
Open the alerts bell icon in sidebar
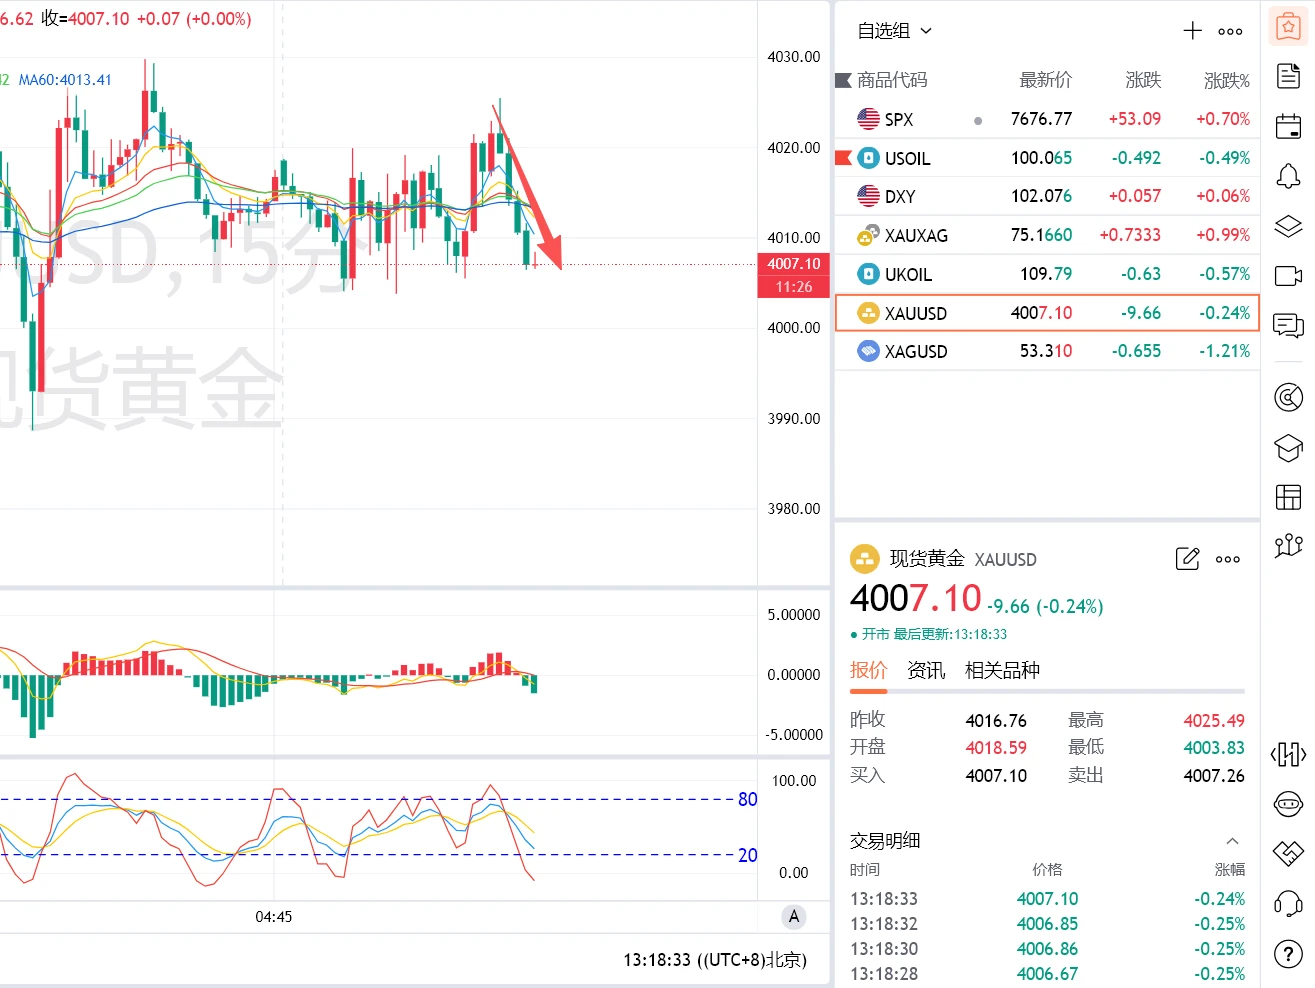tap(1288, 176)
